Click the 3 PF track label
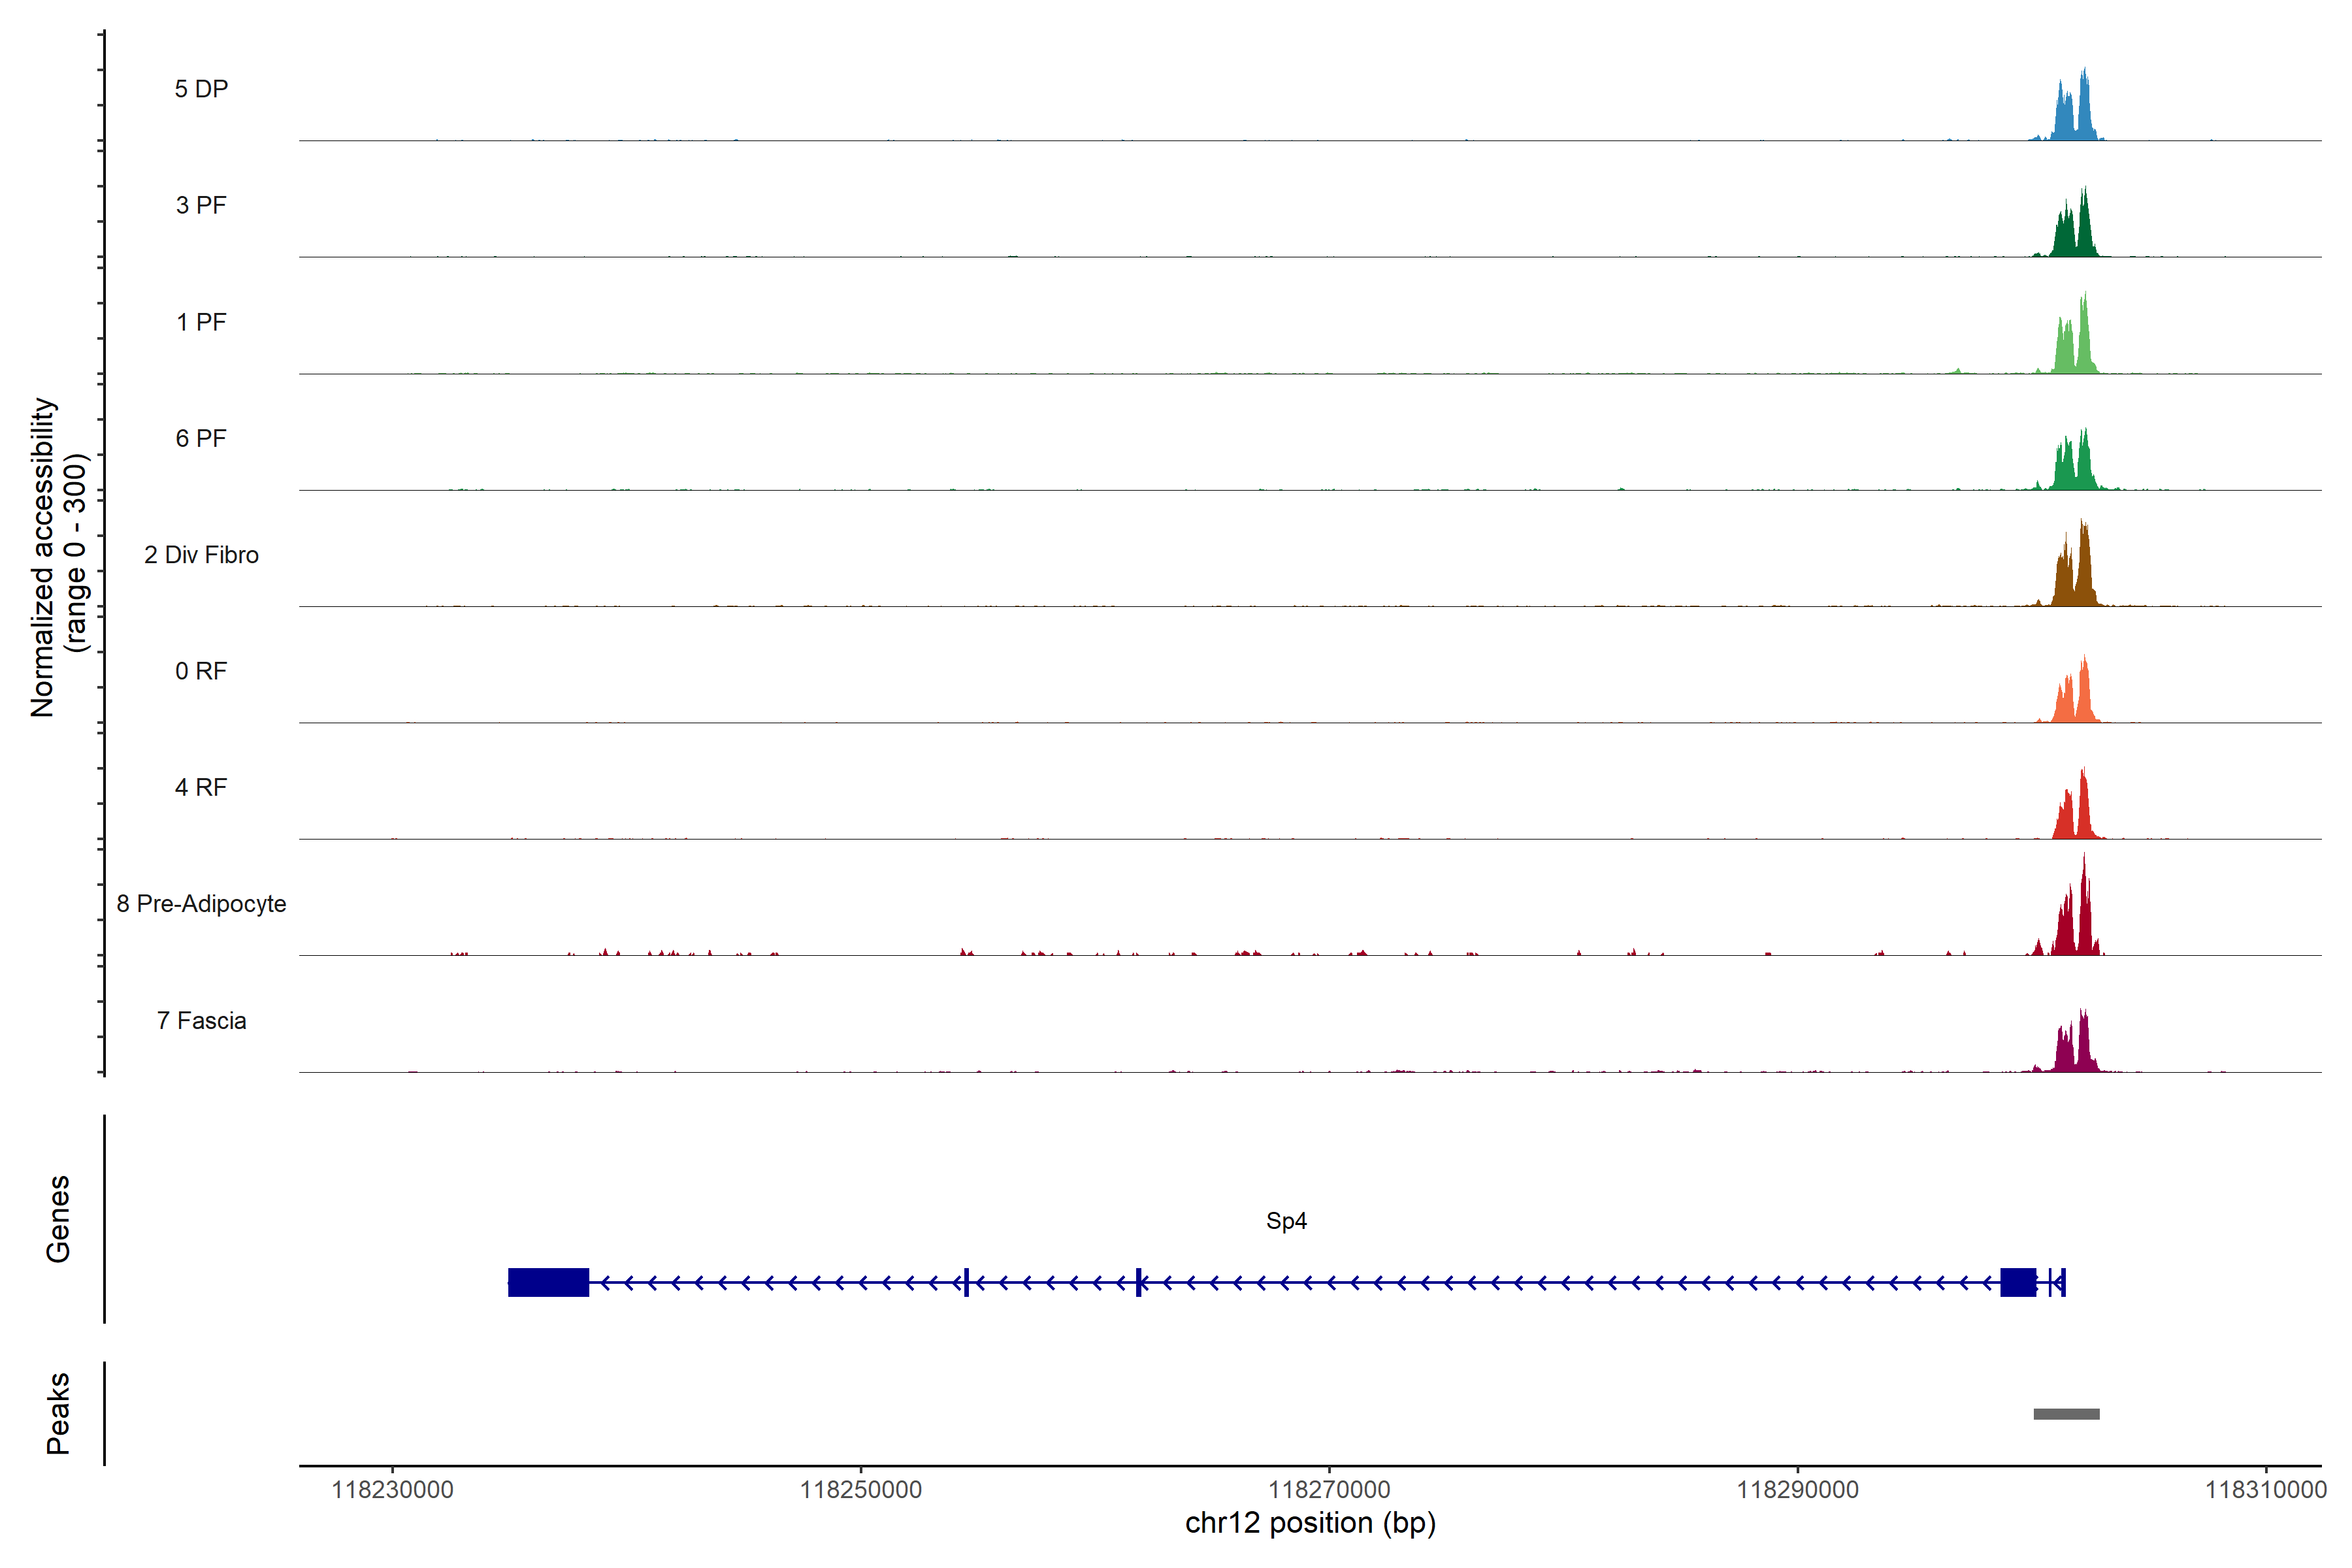Viewport: 2352px width, 1568px height. [201, 205]
